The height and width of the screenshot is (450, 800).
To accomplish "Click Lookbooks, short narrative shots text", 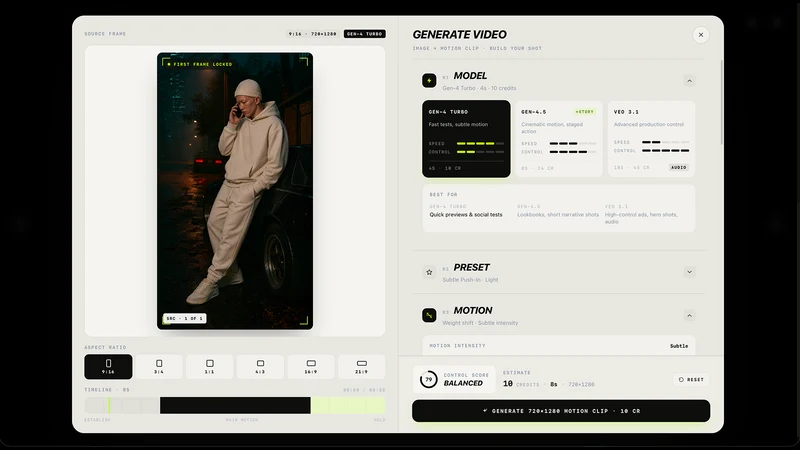I will click(x=558, y=215).
